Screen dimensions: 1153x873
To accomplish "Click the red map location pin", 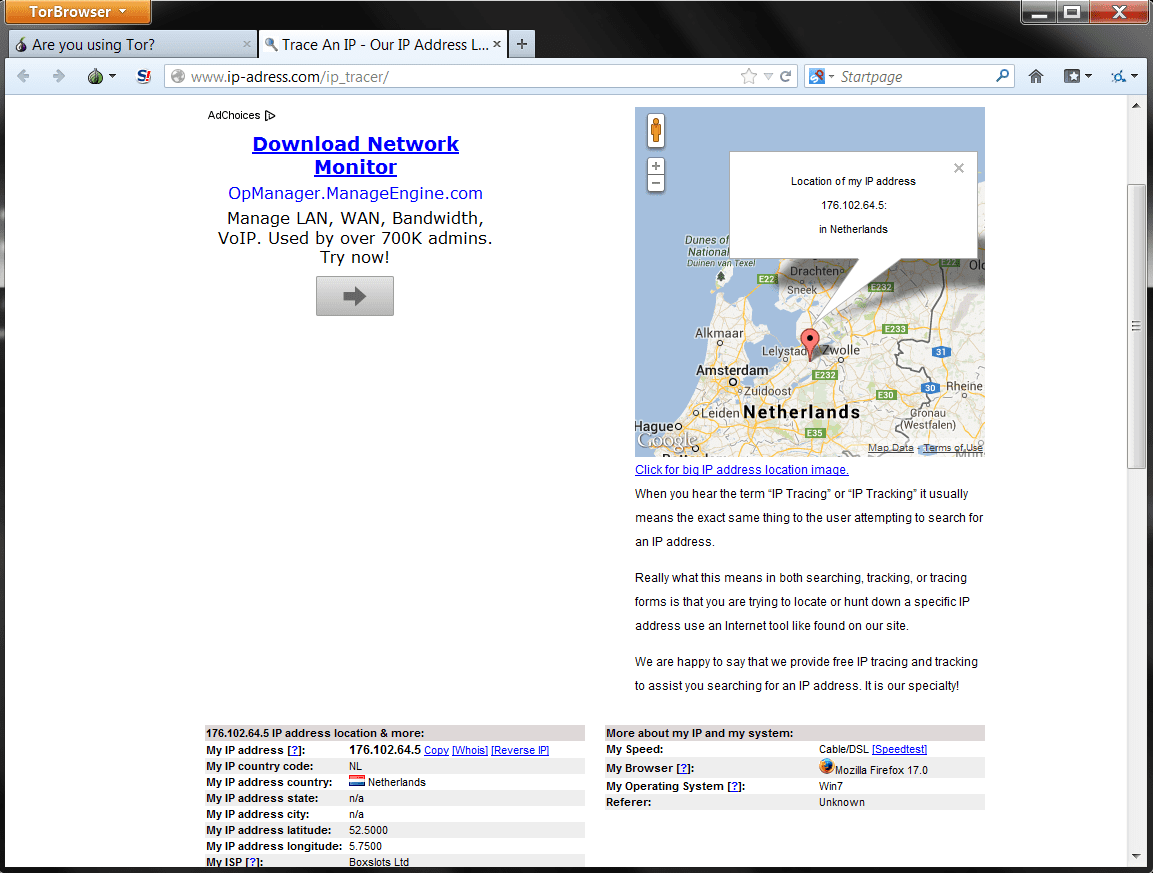I will tap(810, 343).
